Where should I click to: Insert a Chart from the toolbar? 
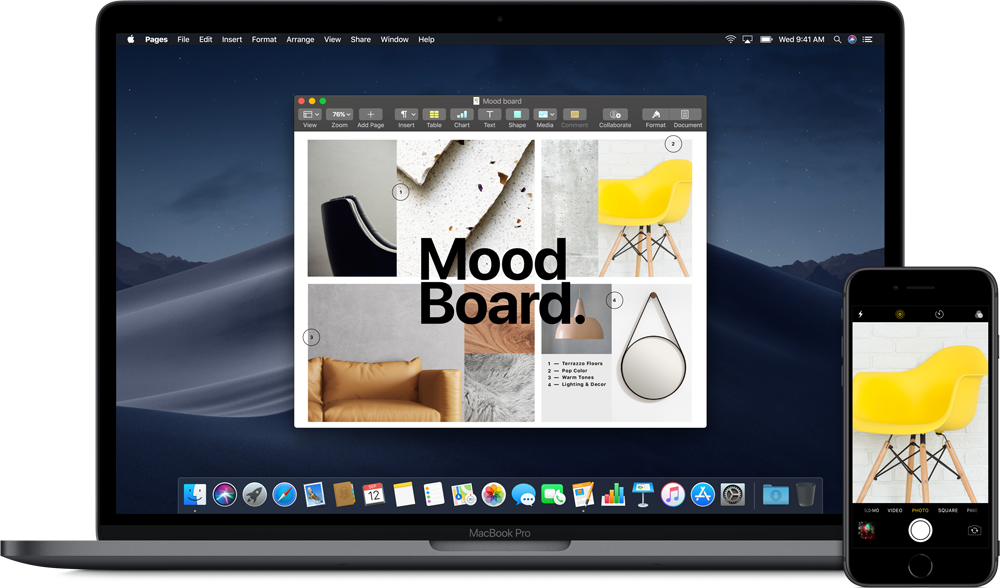pyautogui.click(x=461, y=115)
